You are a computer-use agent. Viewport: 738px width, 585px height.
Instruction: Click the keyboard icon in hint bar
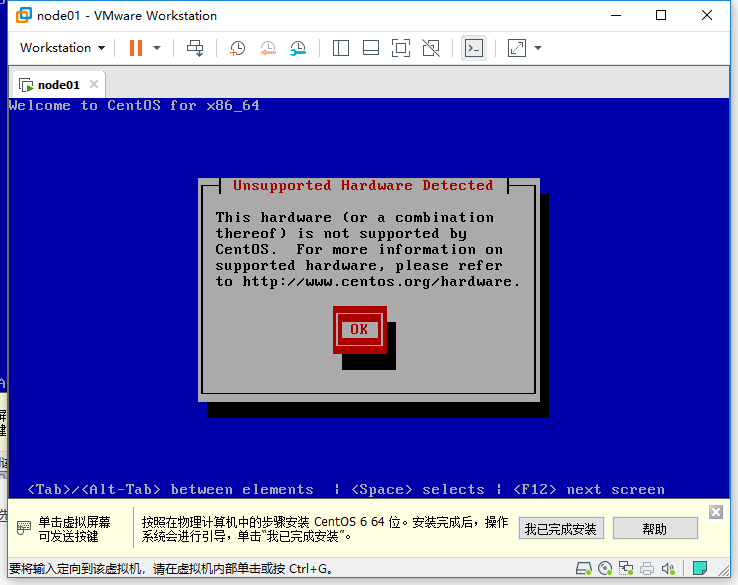pos(24,528)
